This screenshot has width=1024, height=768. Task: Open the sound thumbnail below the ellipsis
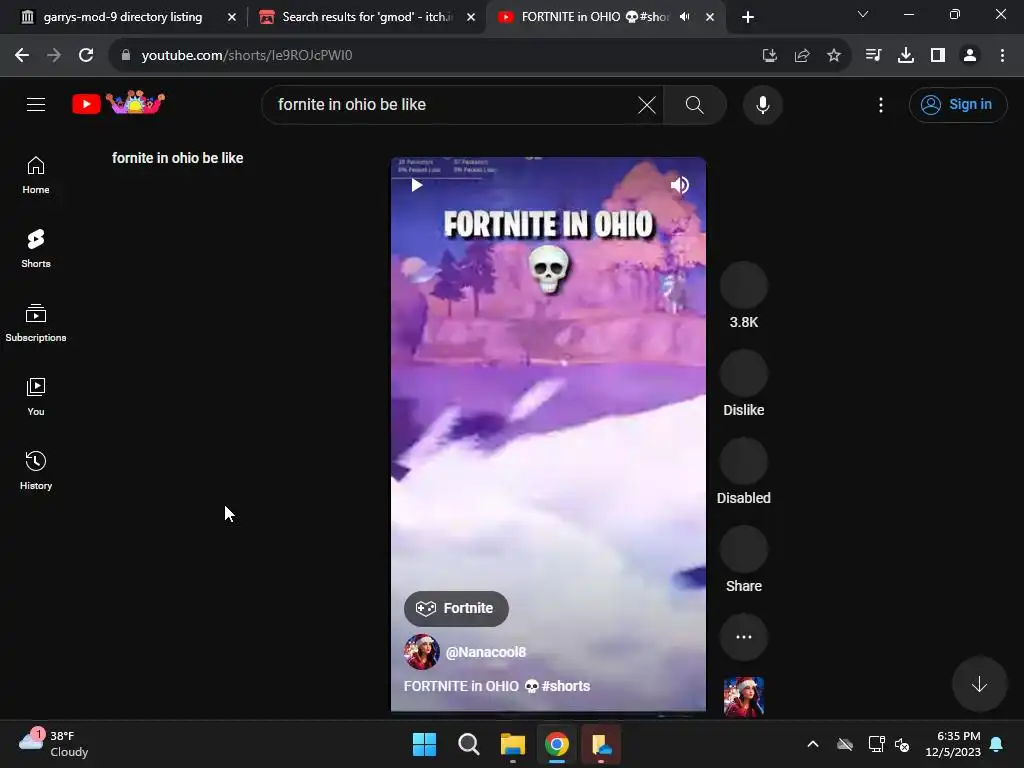click(x=743, y=697)
